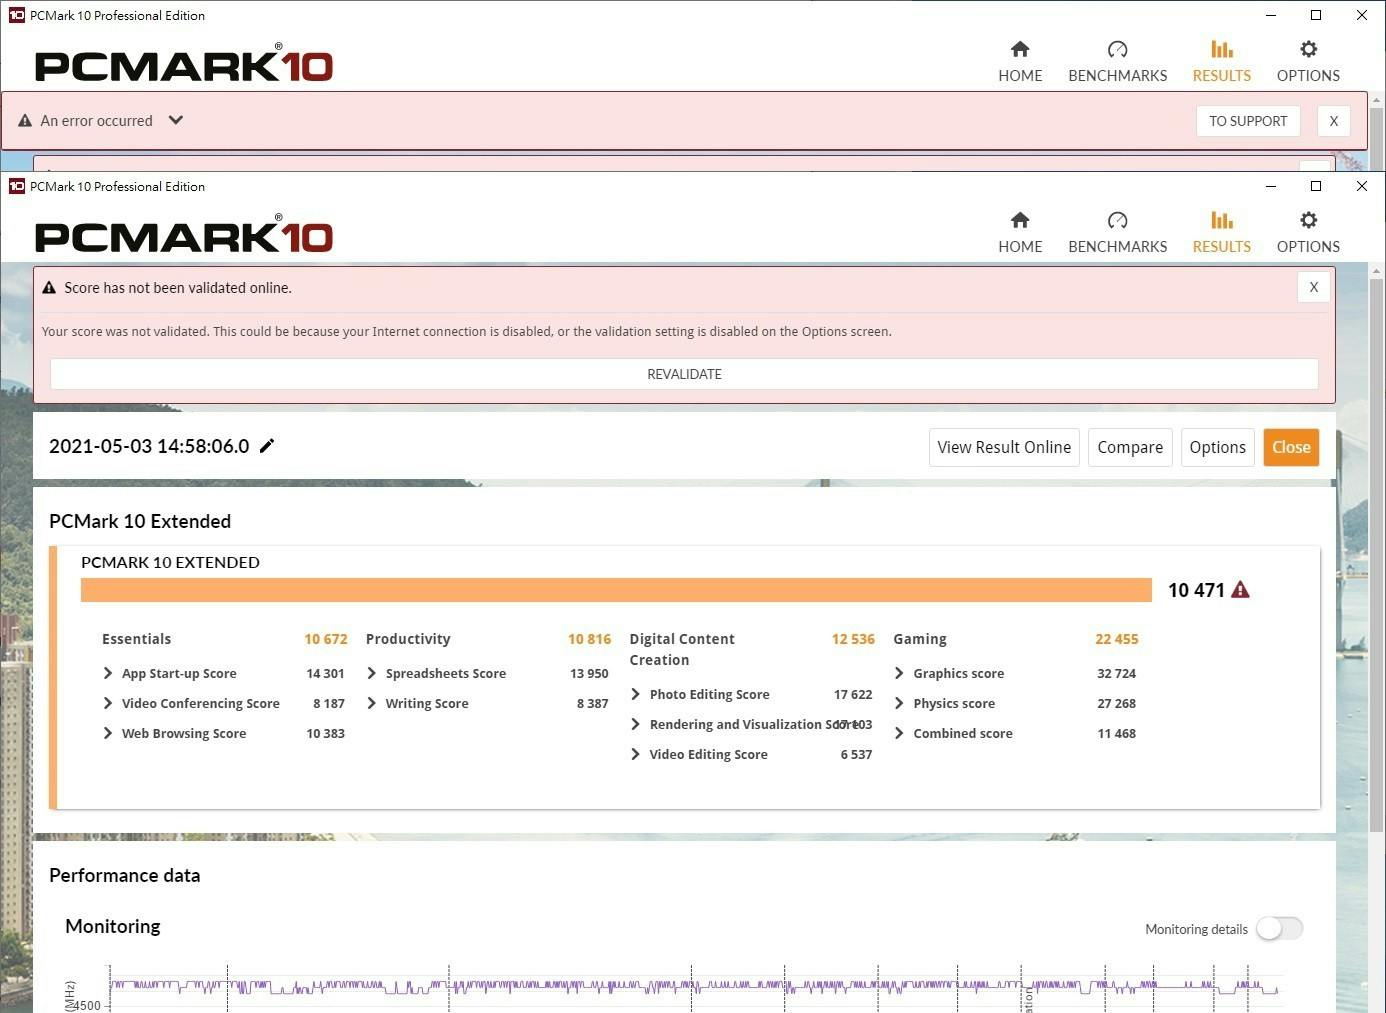This screenshot has height=1013, width=1386.
Task: Click TO SUPPORT in the error banner
Action: 1248,121
